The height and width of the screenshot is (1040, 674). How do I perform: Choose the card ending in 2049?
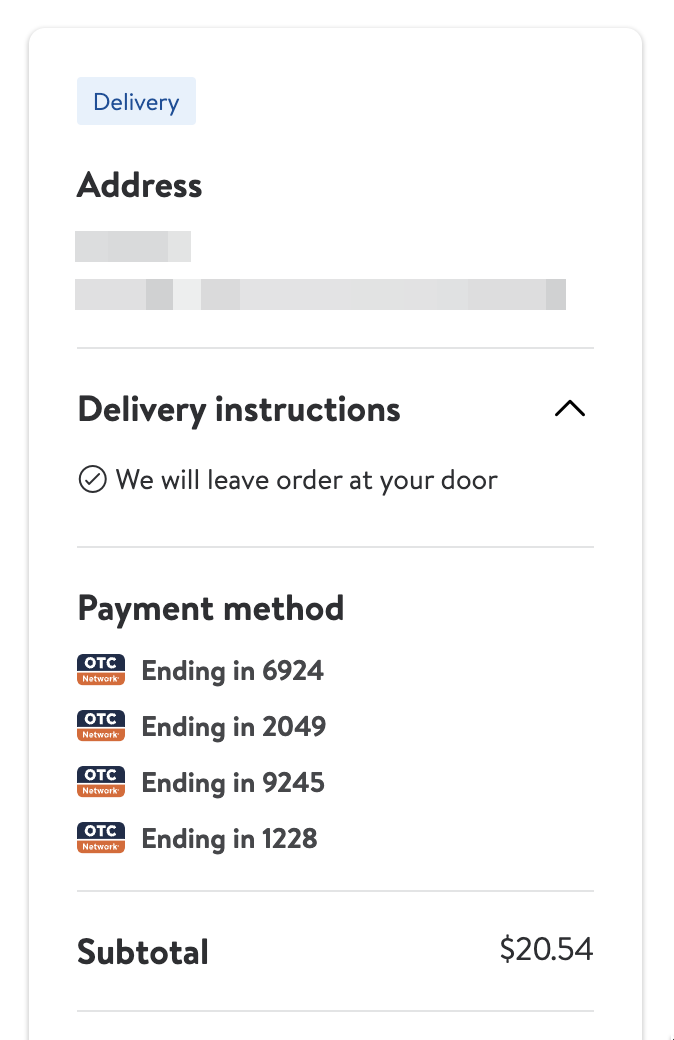click(x=234, y=726)
